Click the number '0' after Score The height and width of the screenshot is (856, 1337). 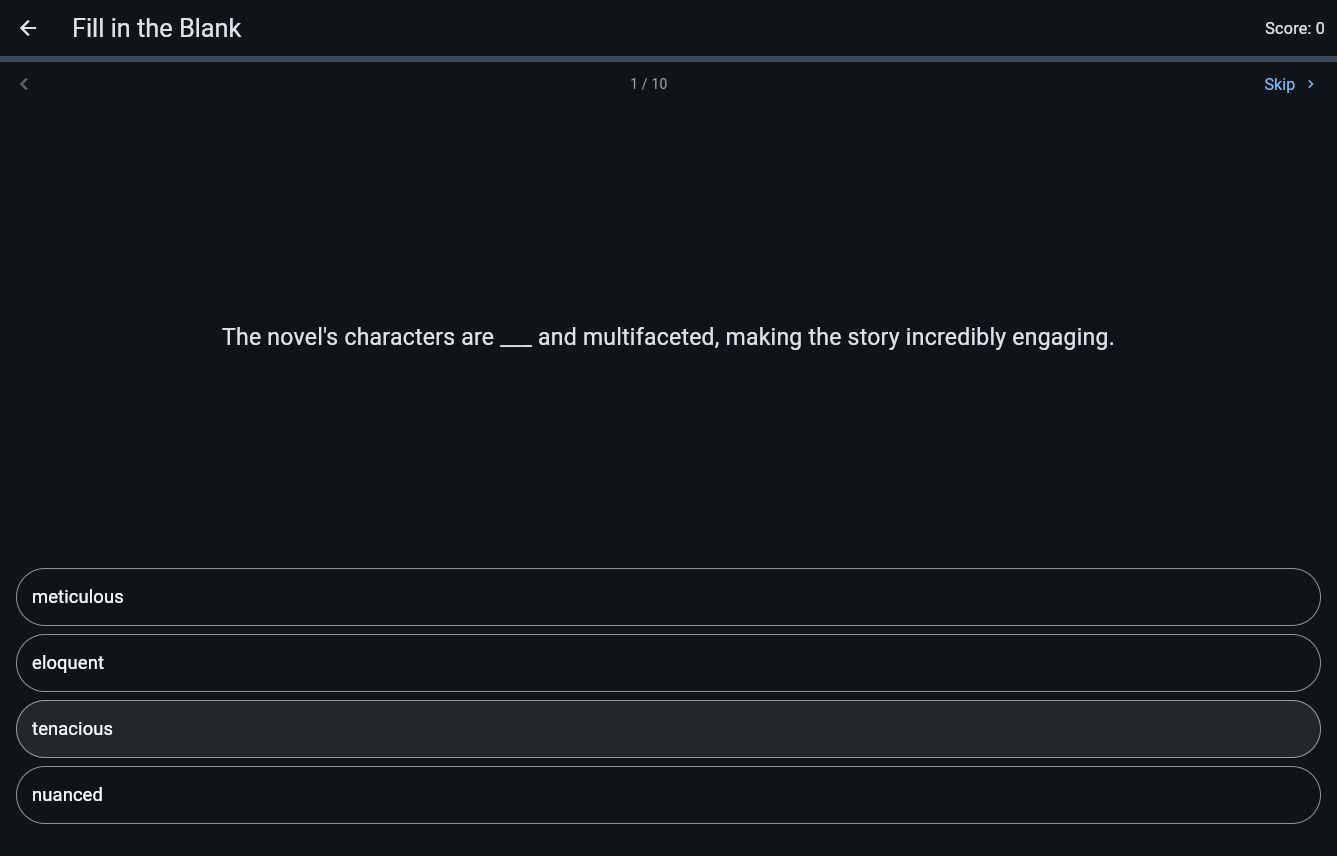(x=1320, y=28)
